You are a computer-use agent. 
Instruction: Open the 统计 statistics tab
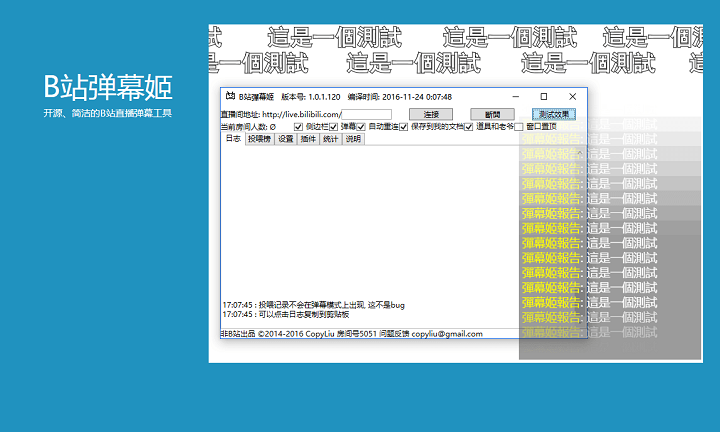point(331,139)
